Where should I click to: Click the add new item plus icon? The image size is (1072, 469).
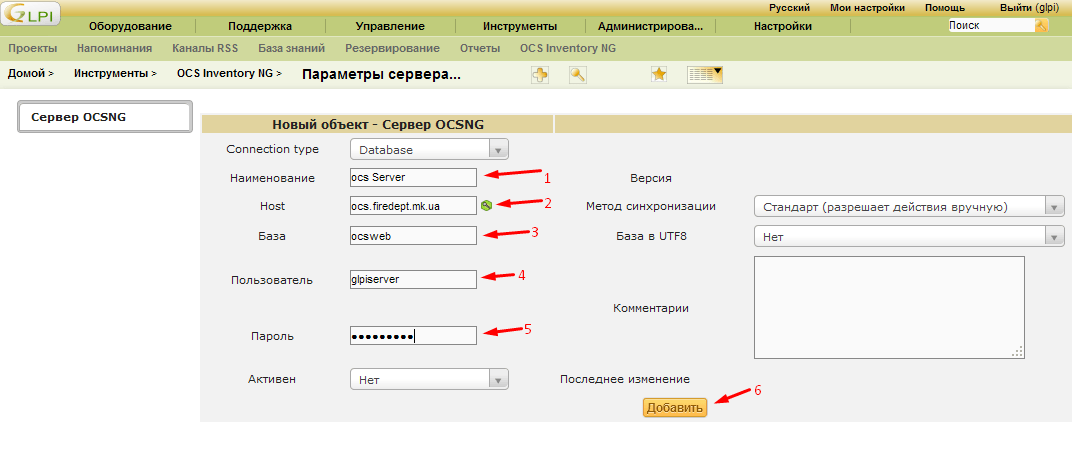coord(540,75)
